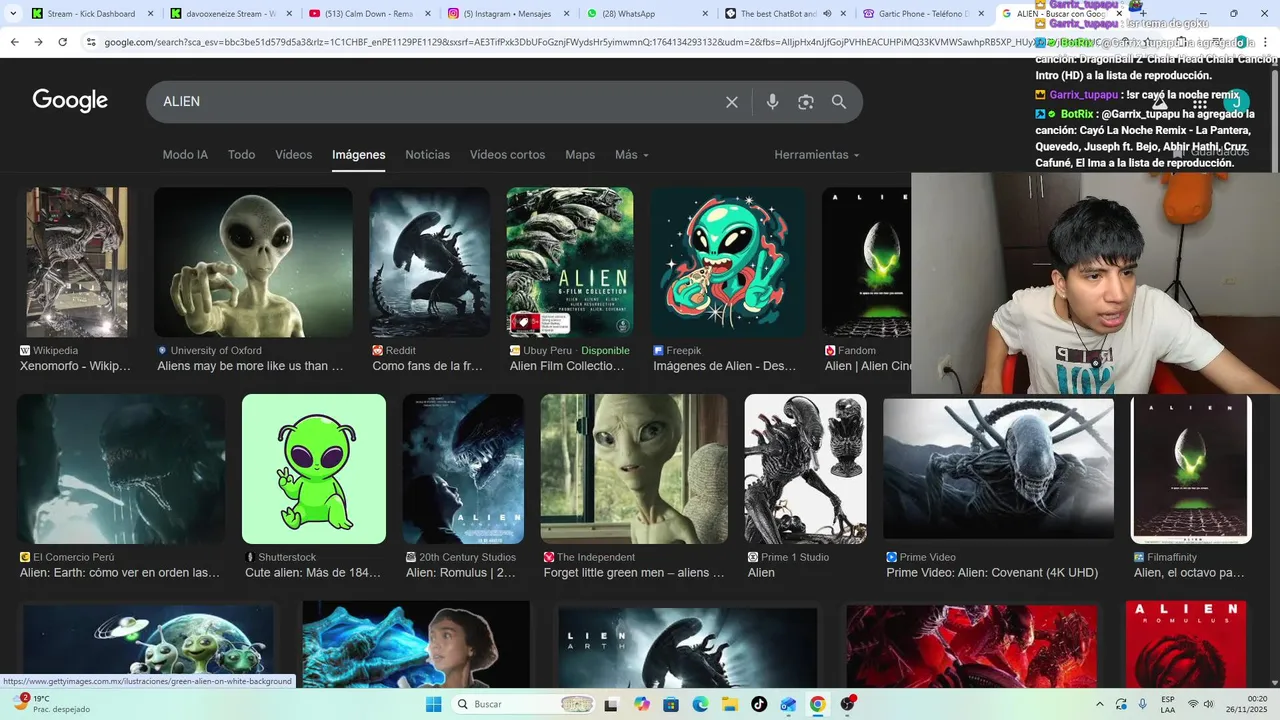Open Filmaffinity Alien poster image
This screenshot has height=720, width=1280.
(1191, 469)
